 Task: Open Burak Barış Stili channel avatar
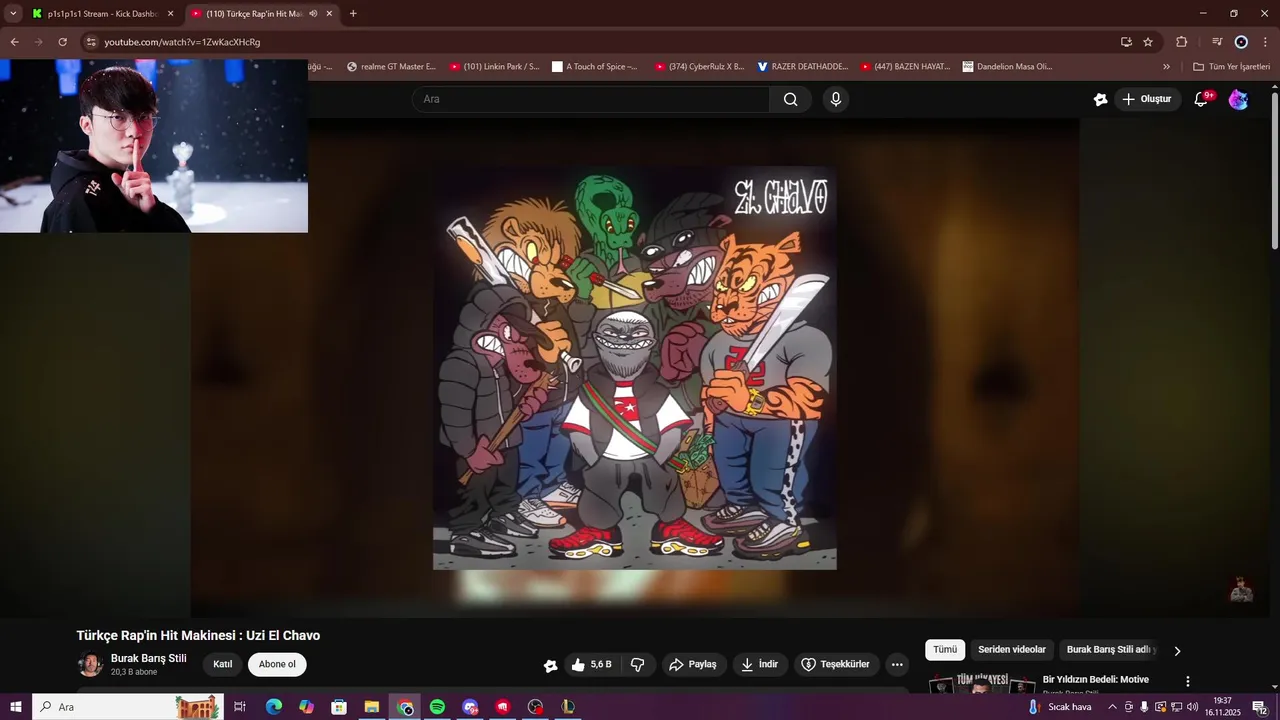click(x=90, y=664)
